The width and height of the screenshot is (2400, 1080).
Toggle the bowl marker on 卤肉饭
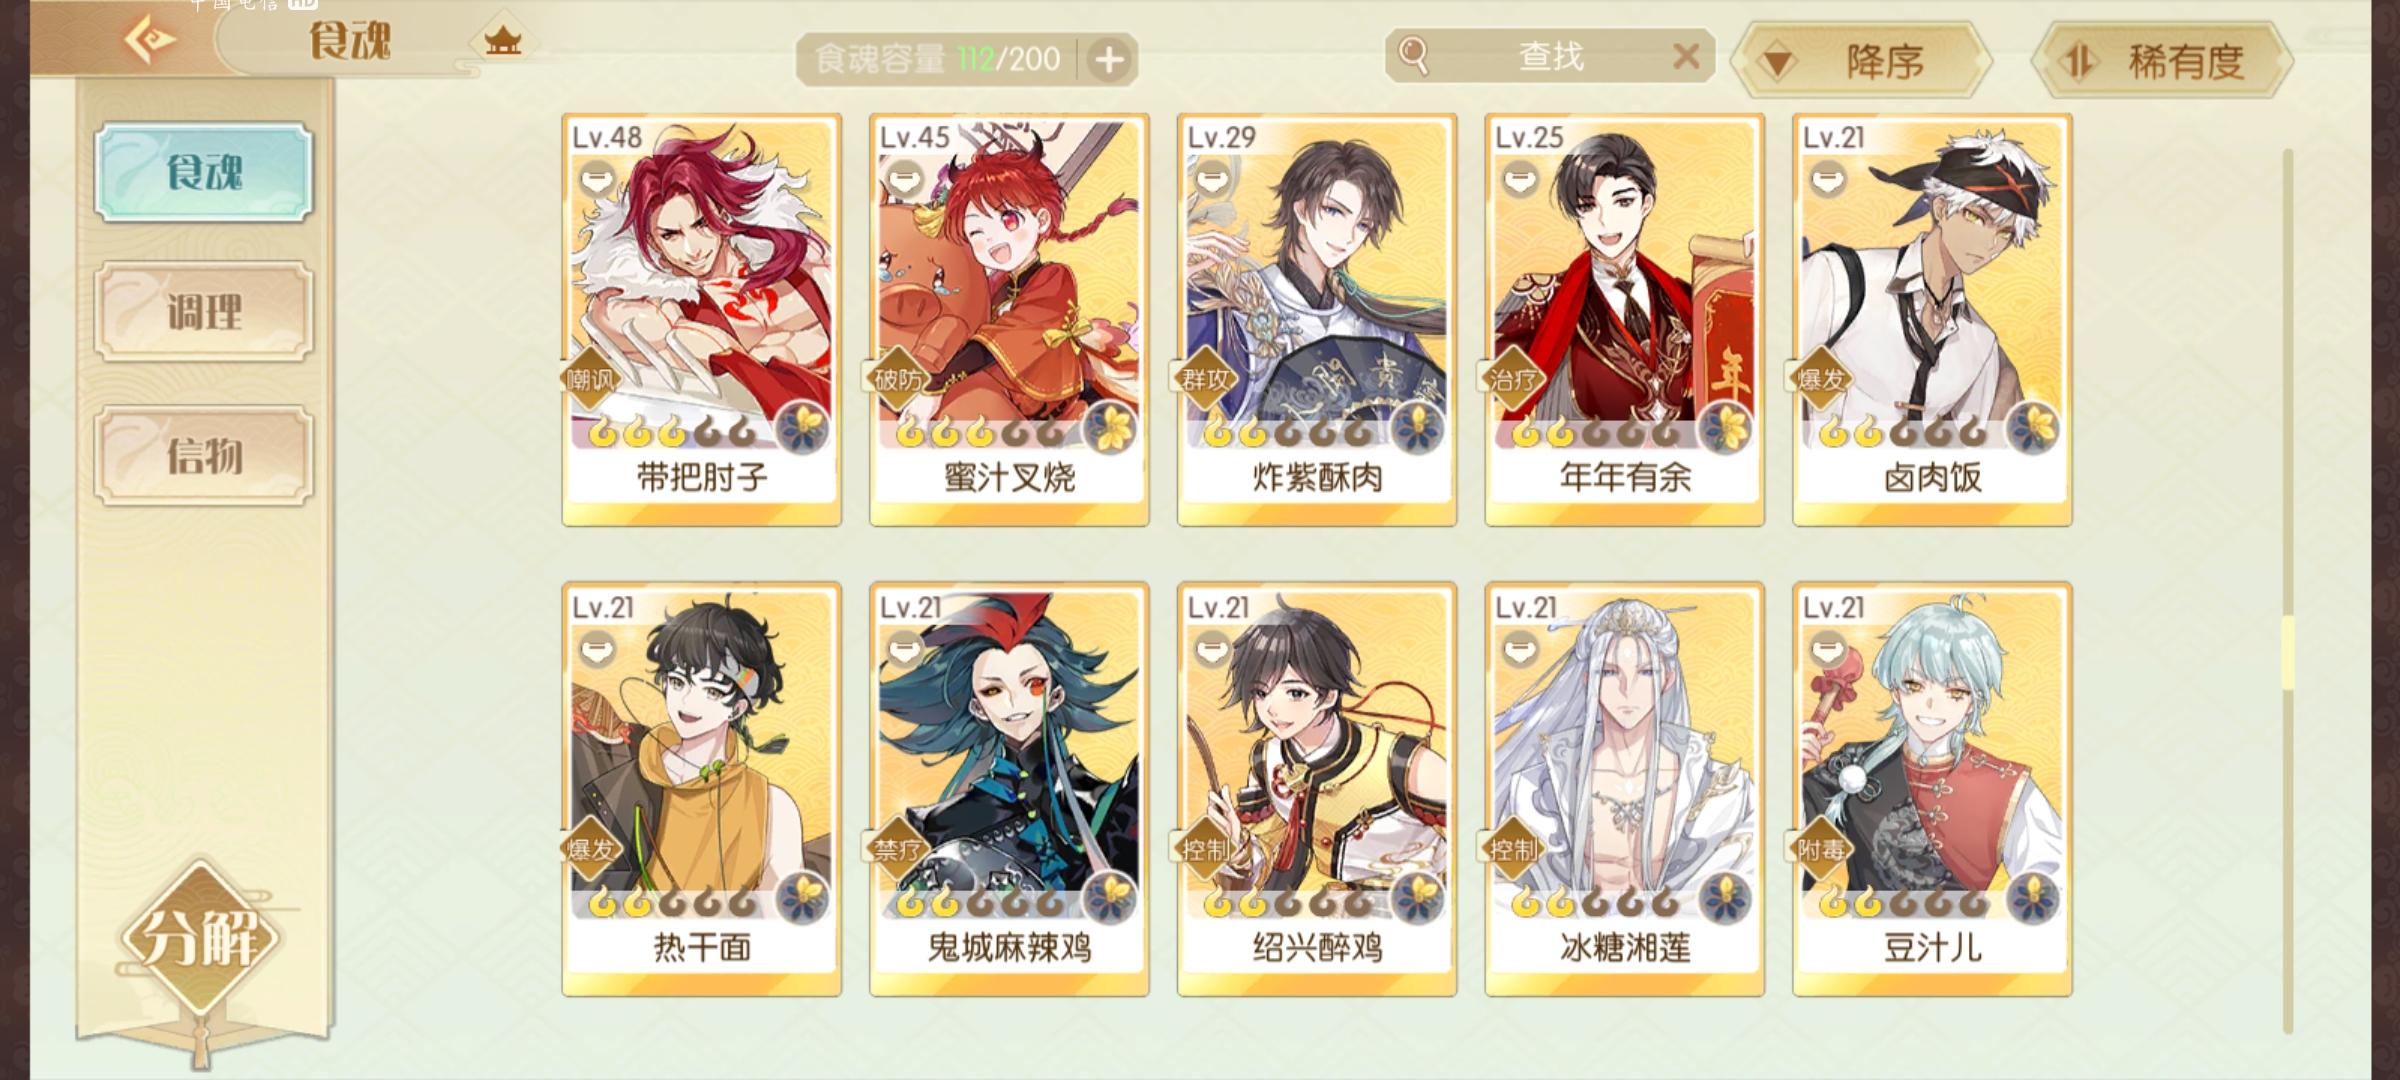(1828, 180)
